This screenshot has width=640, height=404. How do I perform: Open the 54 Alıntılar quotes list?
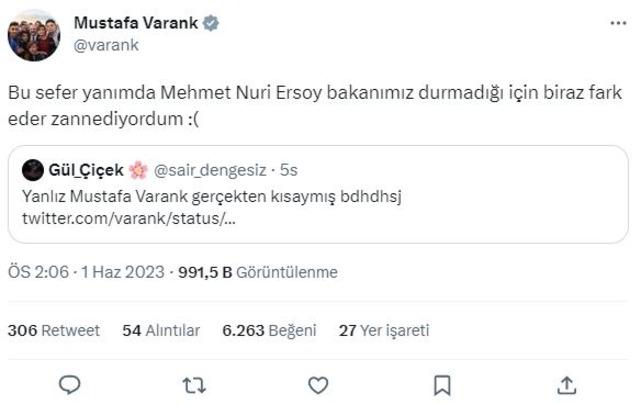coord(161,330)
